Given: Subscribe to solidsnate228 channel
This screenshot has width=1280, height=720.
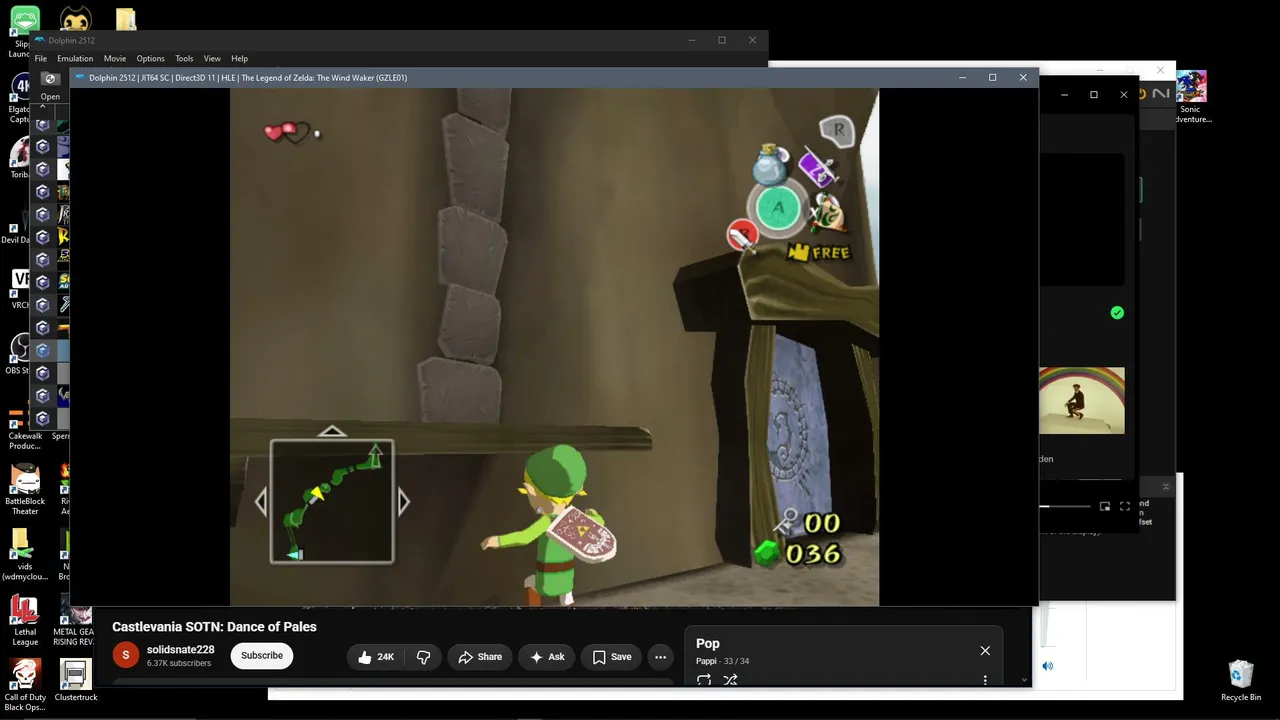Looking at the screenshot, I should click(262, 656).
